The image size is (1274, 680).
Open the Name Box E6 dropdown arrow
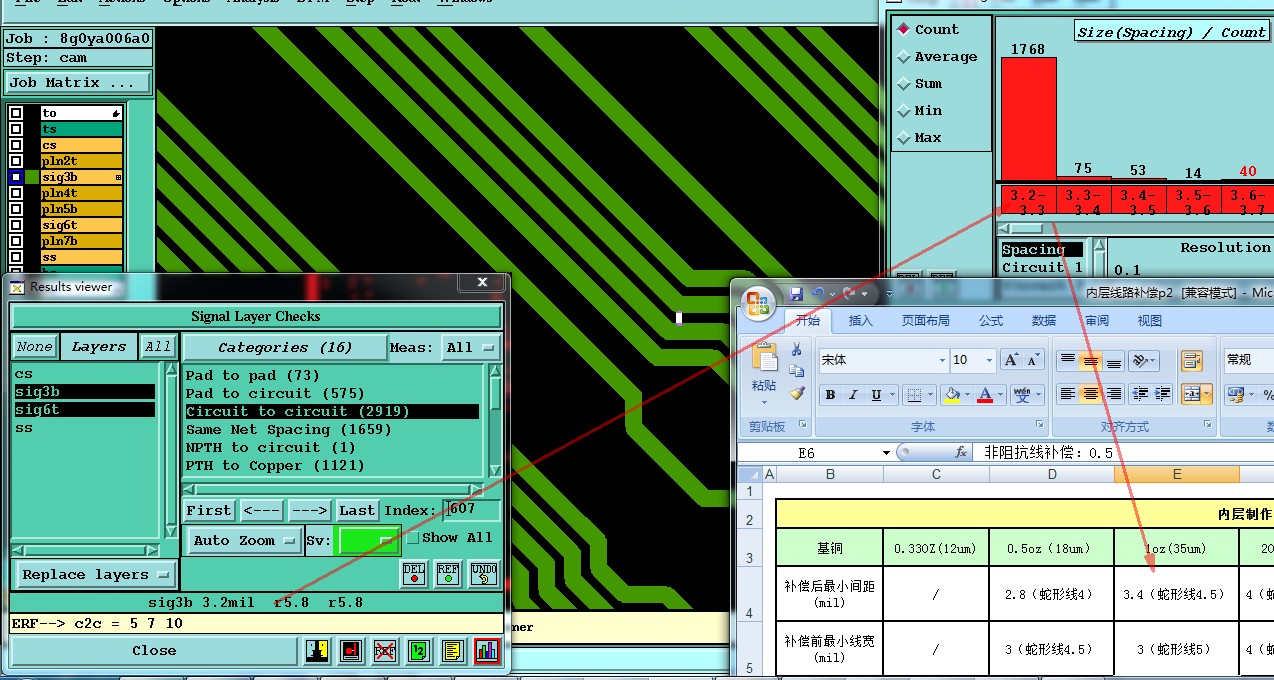[886, 453]
